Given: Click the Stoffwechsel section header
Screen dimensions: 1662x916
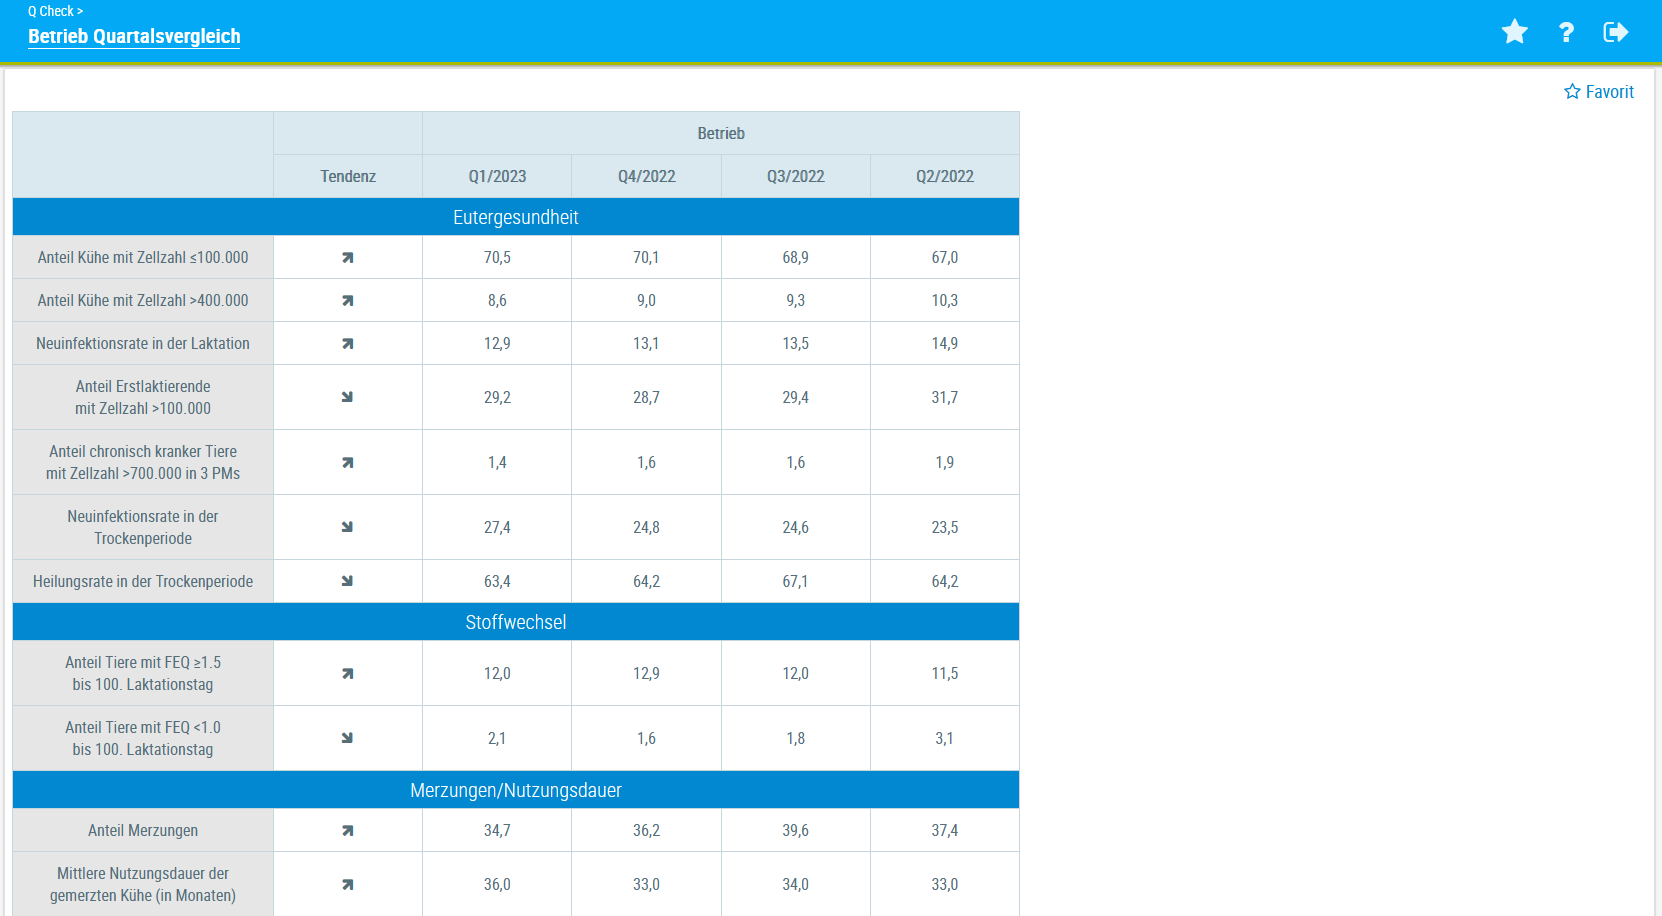Looking at the screenshot, I should (515, 622).
